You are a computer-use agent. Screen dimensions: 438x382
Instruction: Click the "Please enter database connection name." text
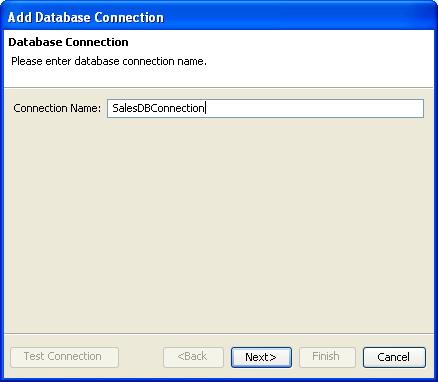pos(109,61)
